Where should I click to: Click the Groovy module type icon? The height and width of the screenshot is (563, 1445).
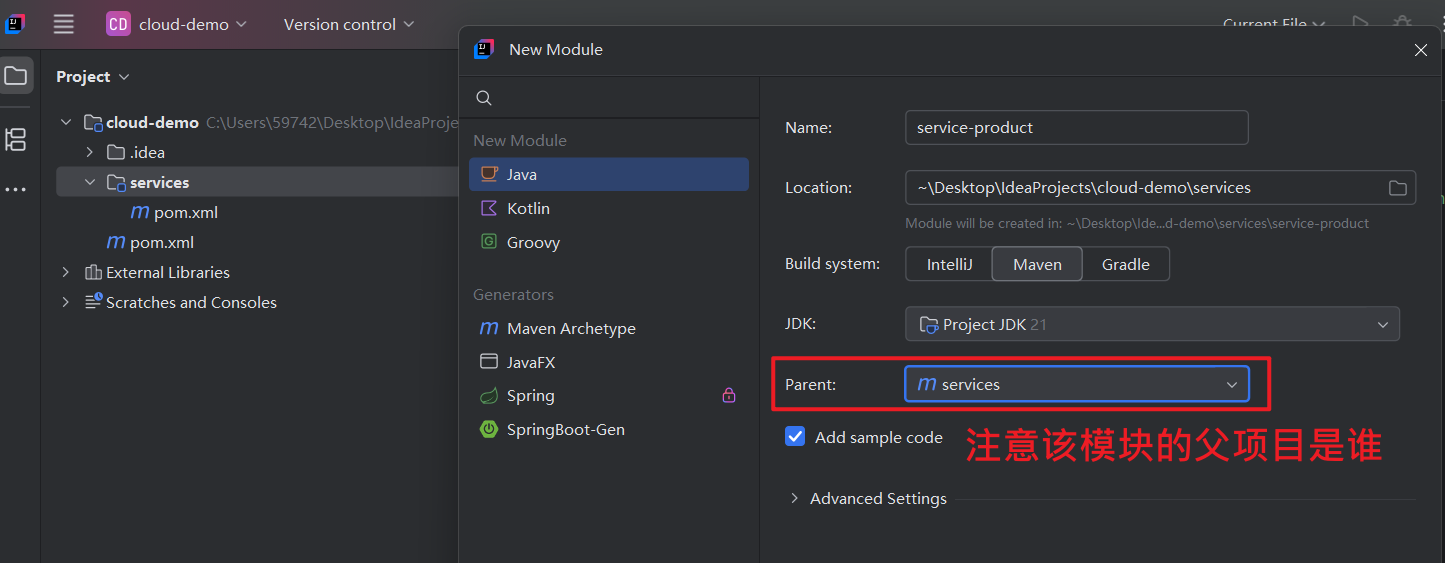489,242
